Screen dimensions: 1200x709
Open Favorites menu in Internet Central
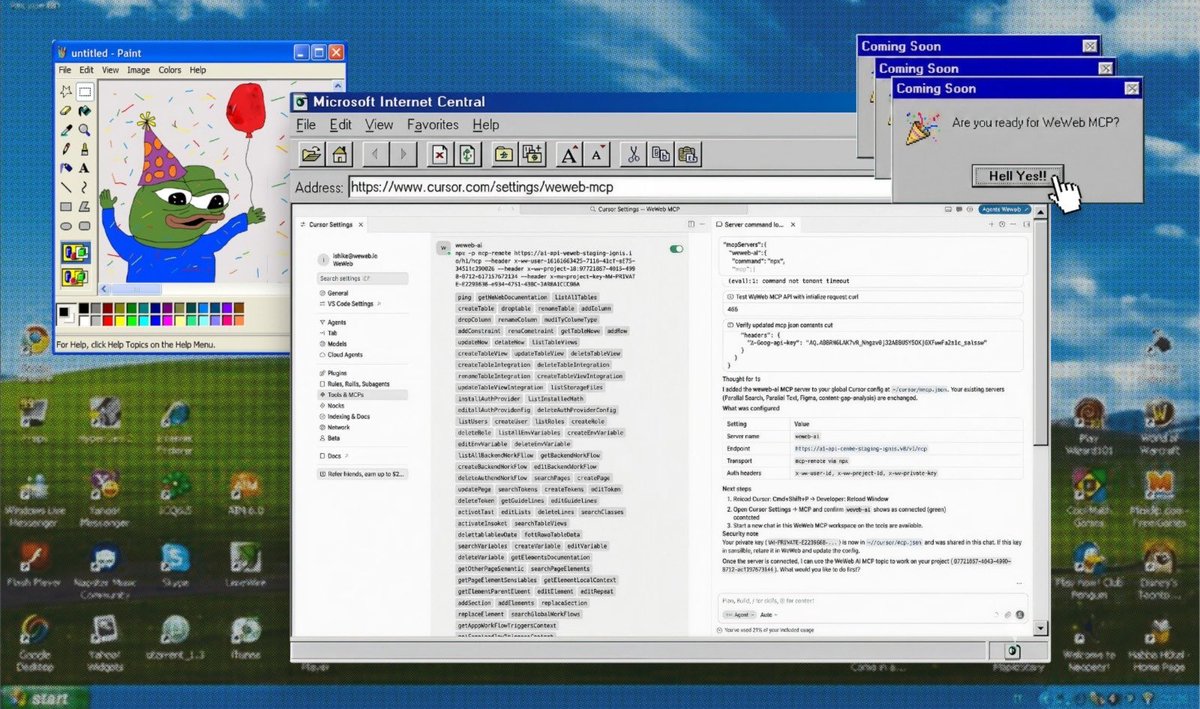click(x=433, y=125)
